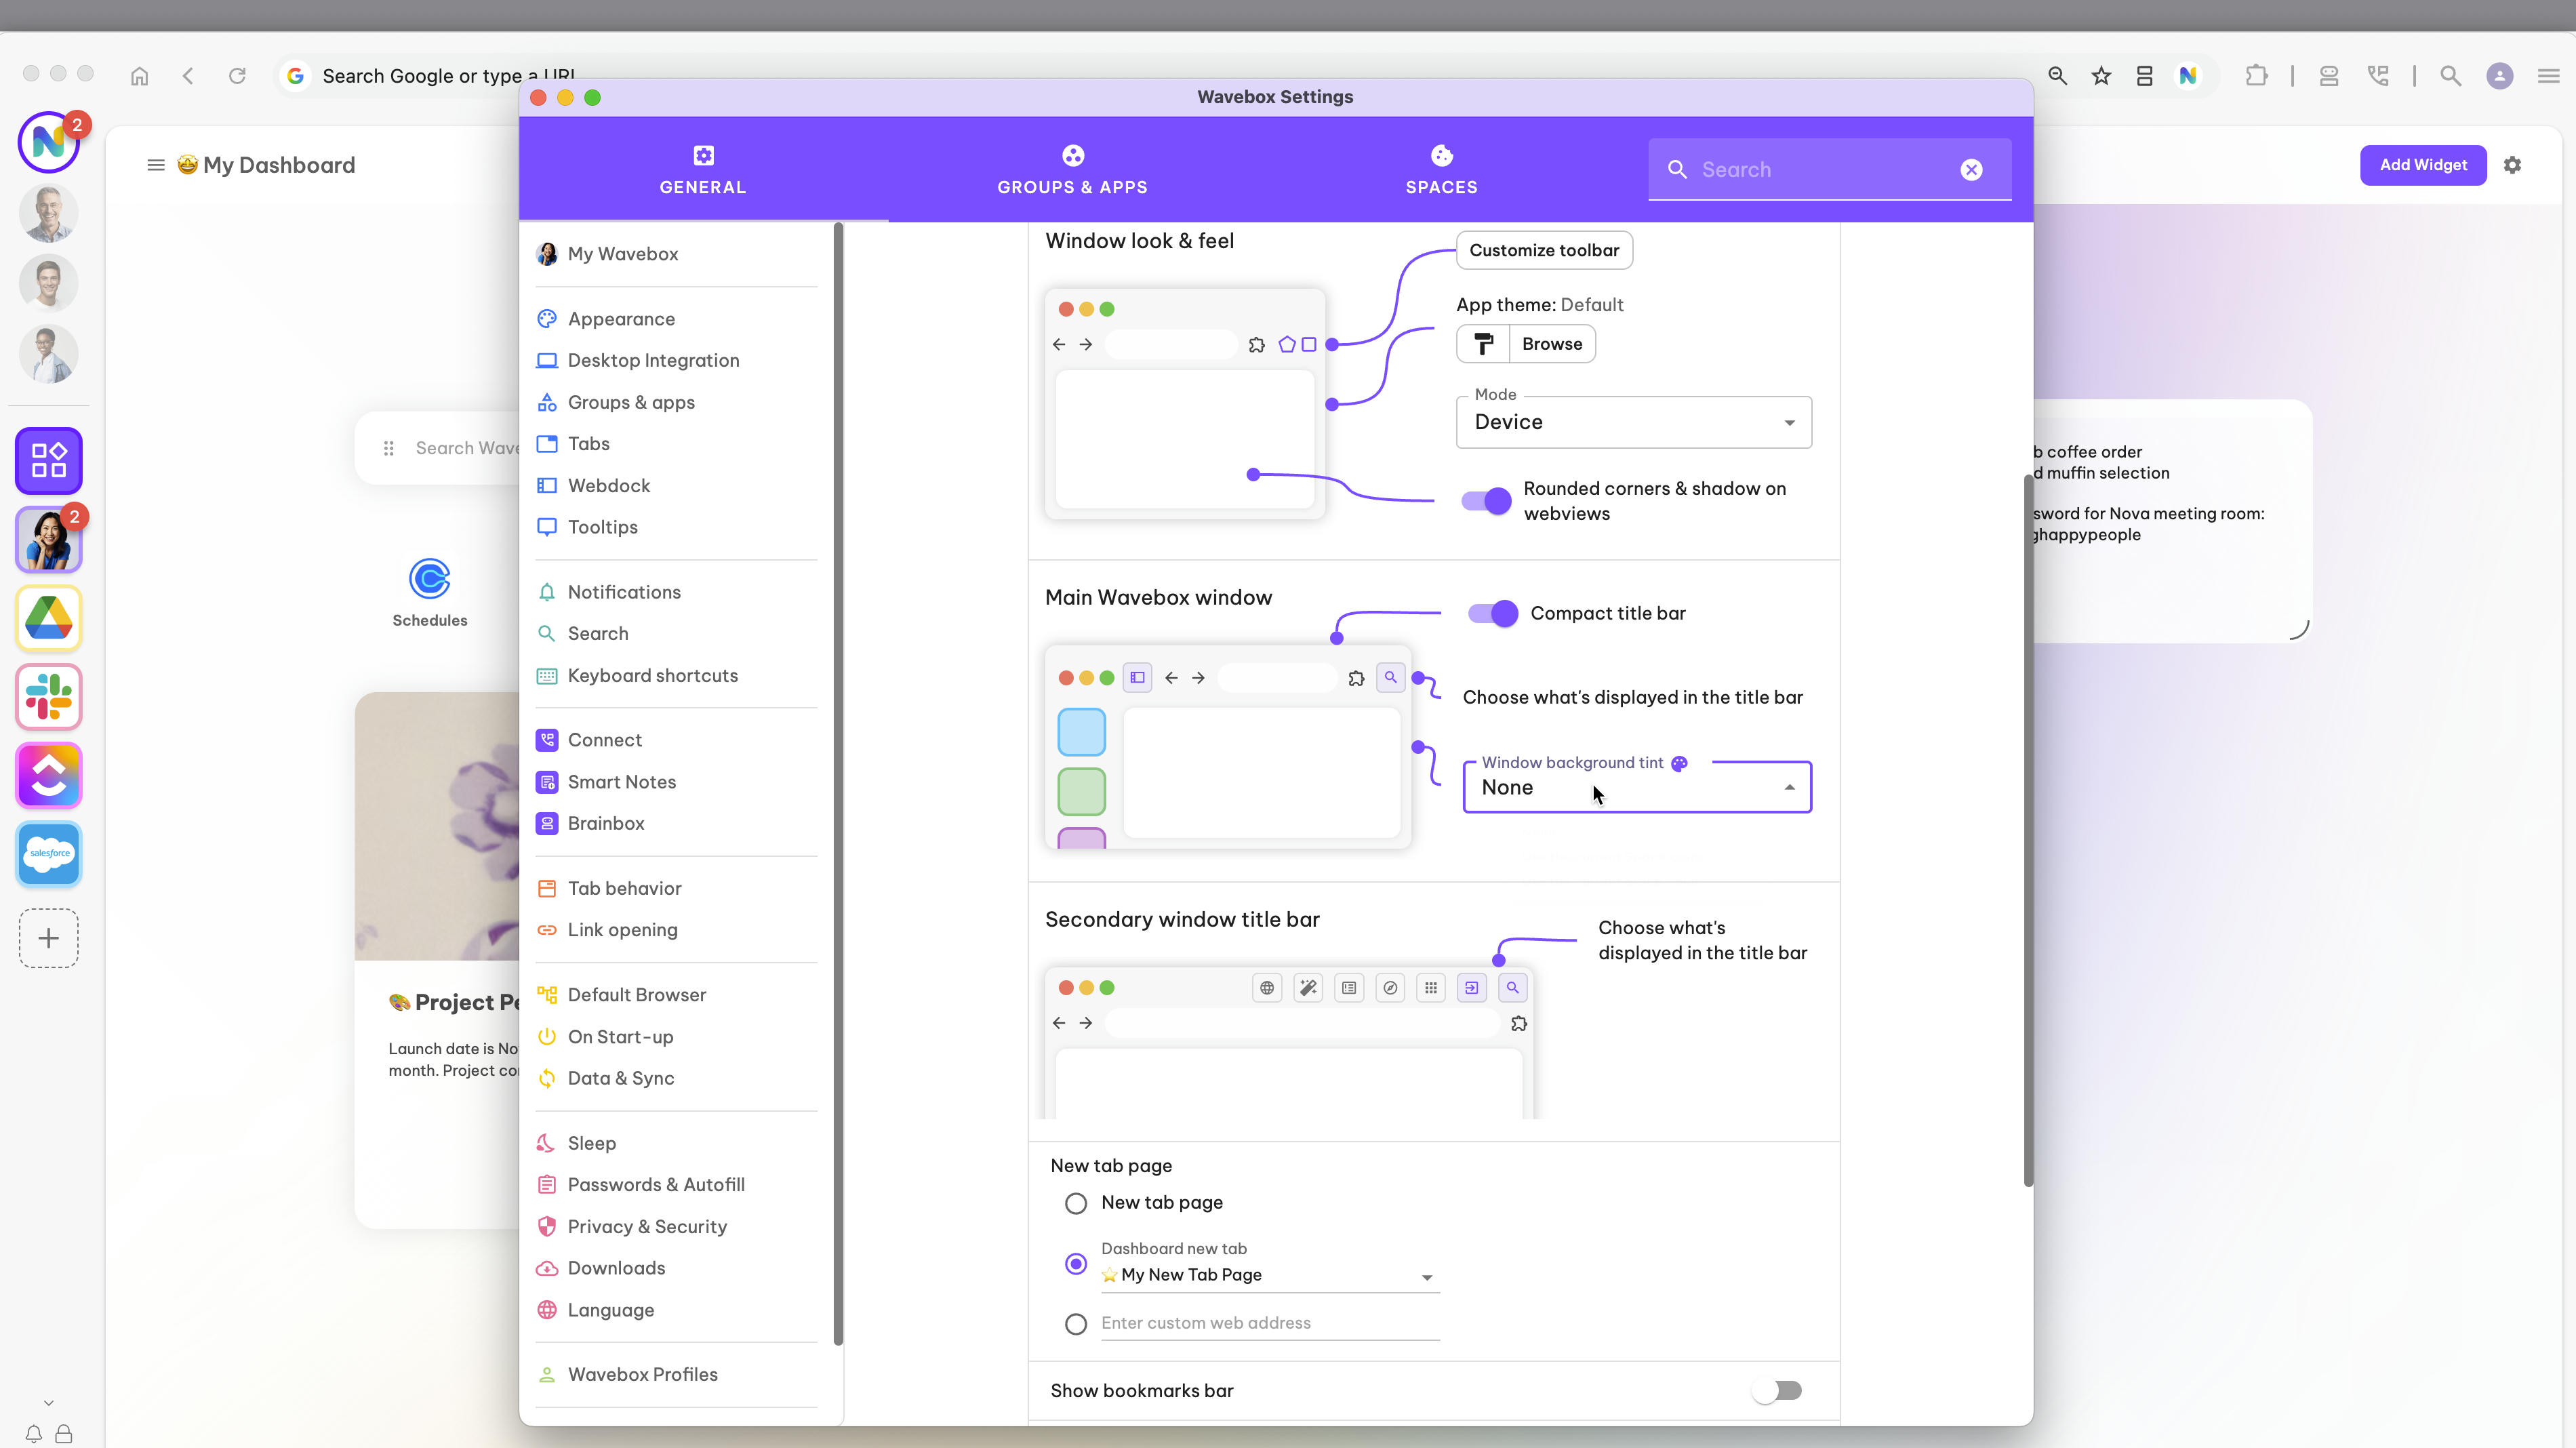Switch to the GROUPS & APPS tab
2576x1448 pixels.
(1072, 170)
